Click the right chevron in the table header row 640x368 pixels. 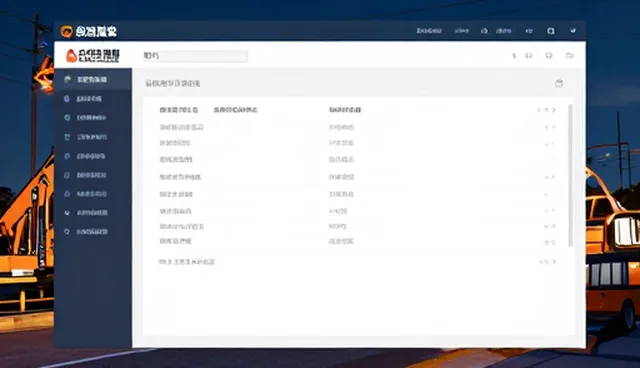tap(554, 110)
